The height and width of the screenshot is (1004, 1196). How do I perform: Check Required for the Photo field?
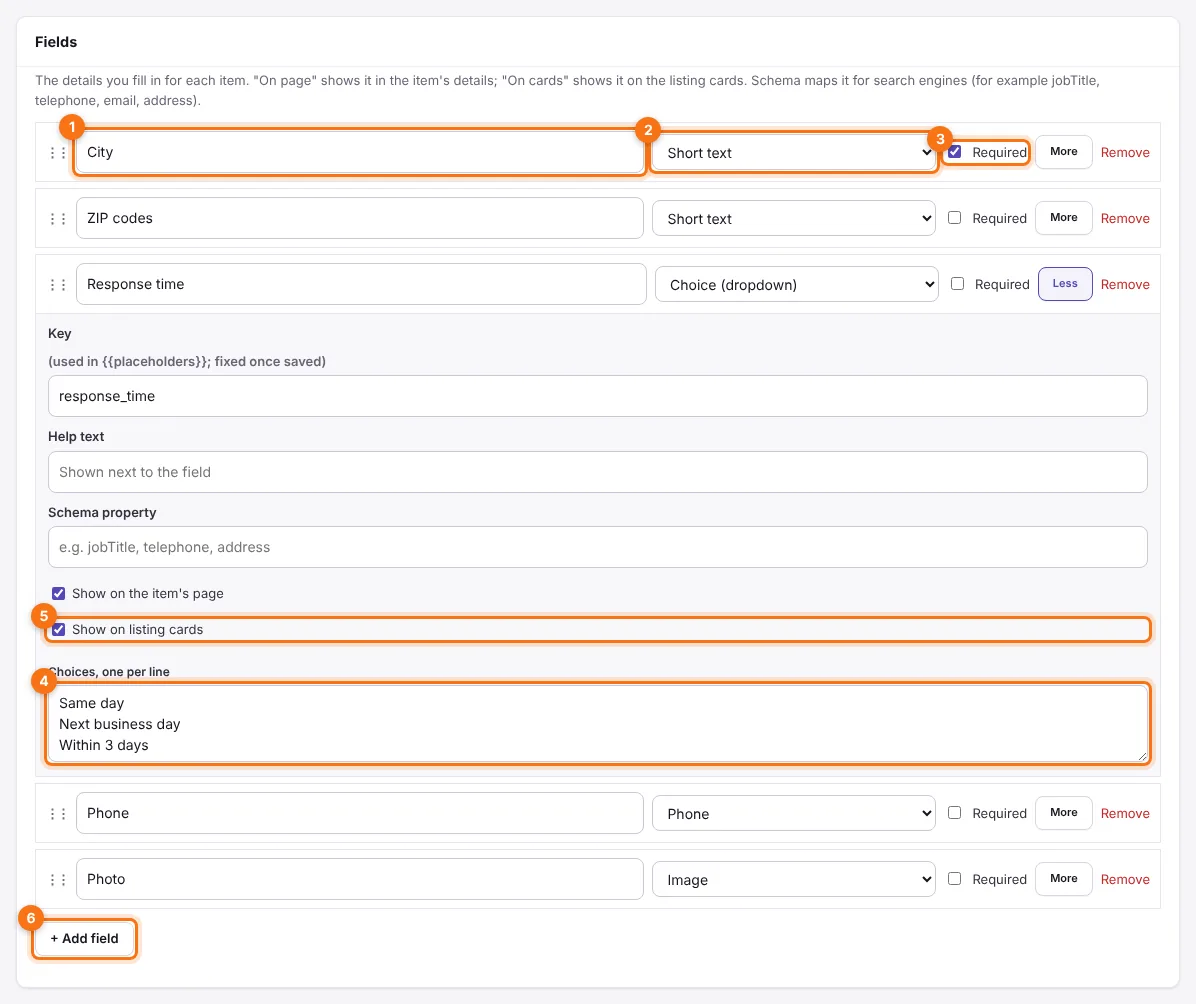click(954, 878)
